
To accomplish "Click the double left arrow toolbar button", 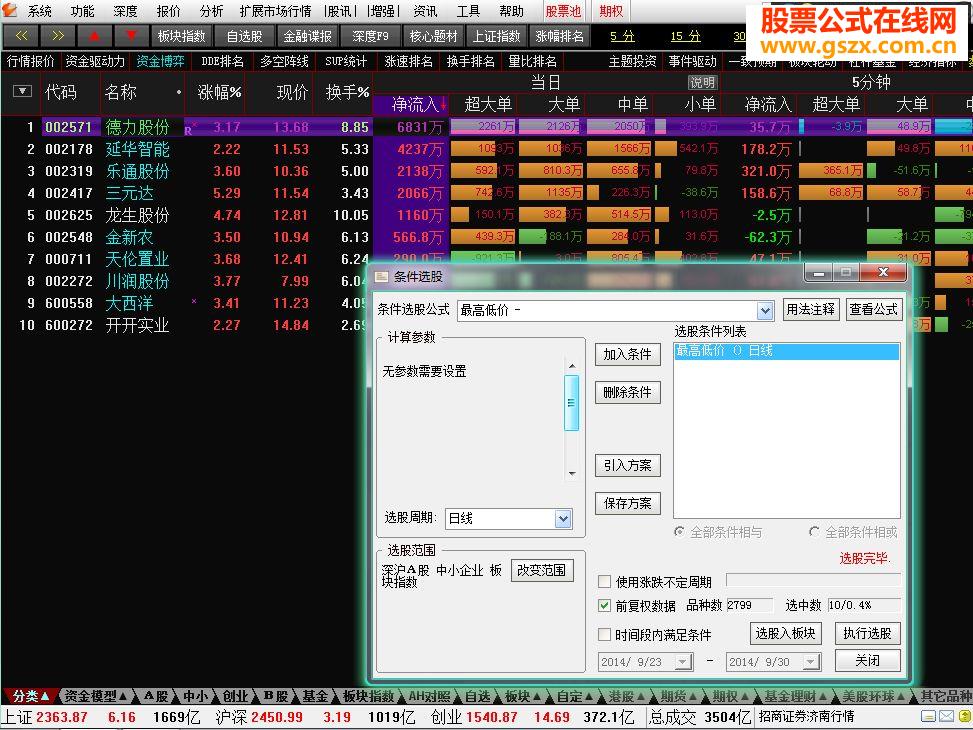I will [x=20, y=36].
